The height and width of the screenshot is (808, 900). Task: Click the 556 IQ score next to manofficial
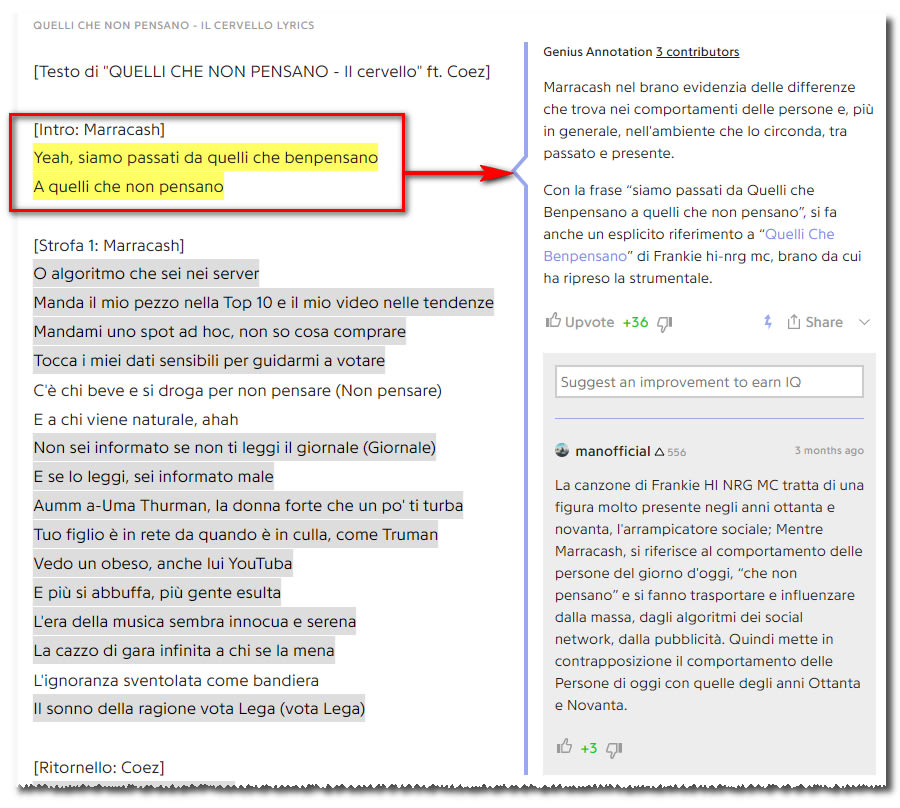[x=676, y=452]
